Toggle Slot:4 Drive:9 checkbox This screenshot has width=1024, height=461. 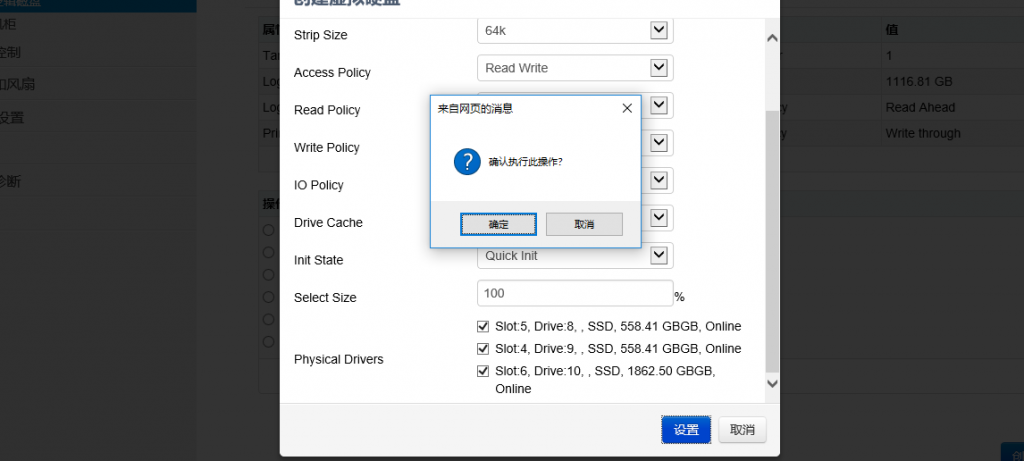[x=484, y=349]
